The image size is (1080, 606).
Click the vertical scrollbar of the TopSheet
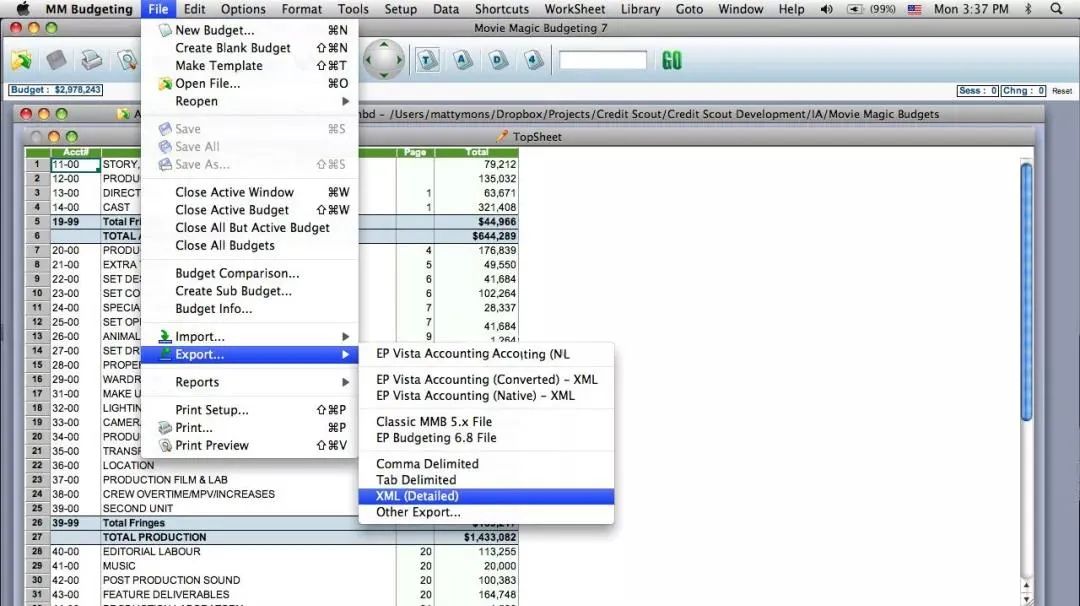point(1026,290)
